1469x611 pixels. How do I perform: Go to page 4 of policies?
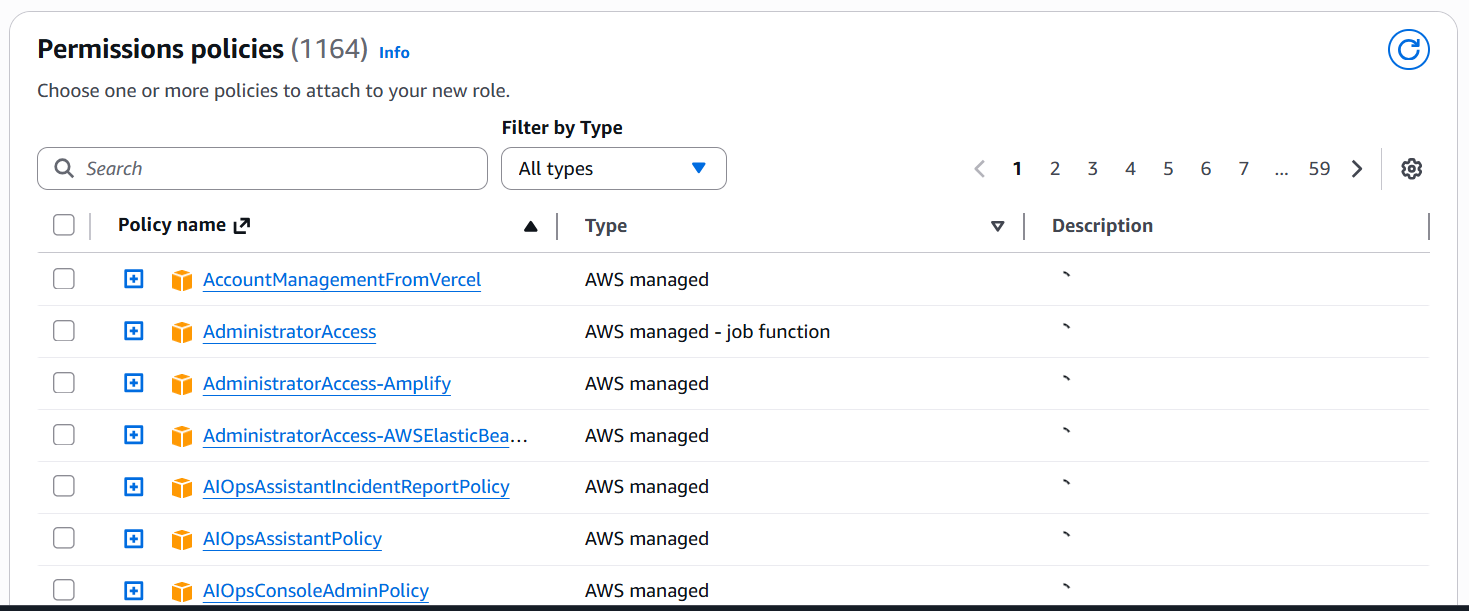1130,169
